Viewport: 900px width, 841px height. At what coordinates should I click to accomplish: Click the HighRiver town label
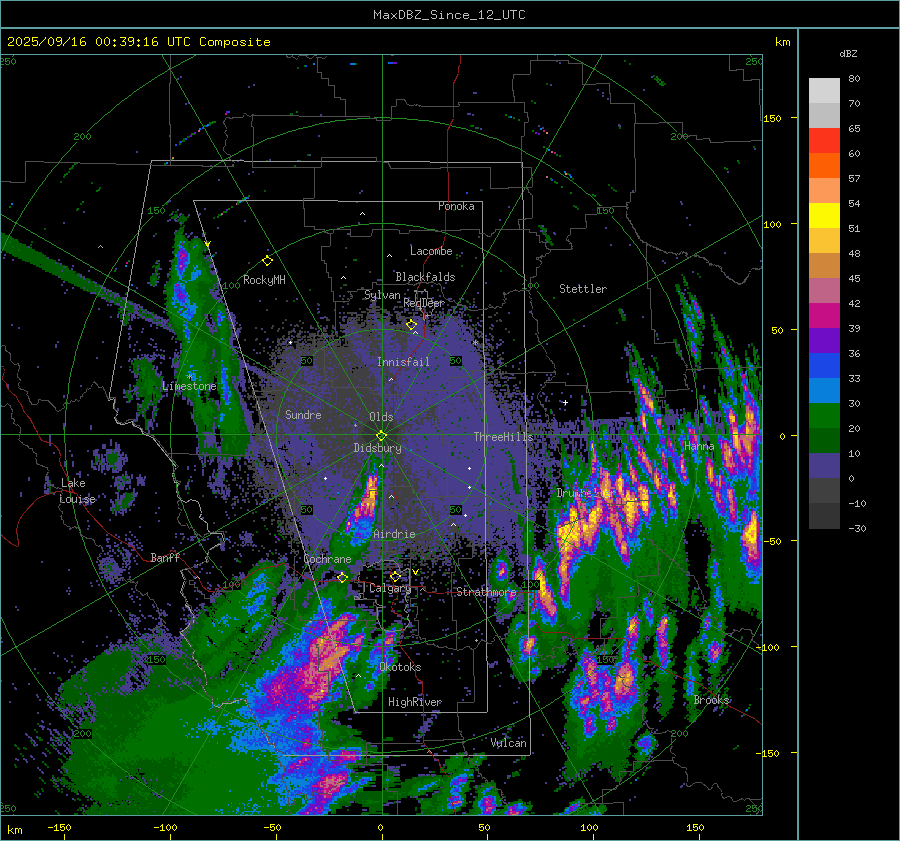click(415, 702)
